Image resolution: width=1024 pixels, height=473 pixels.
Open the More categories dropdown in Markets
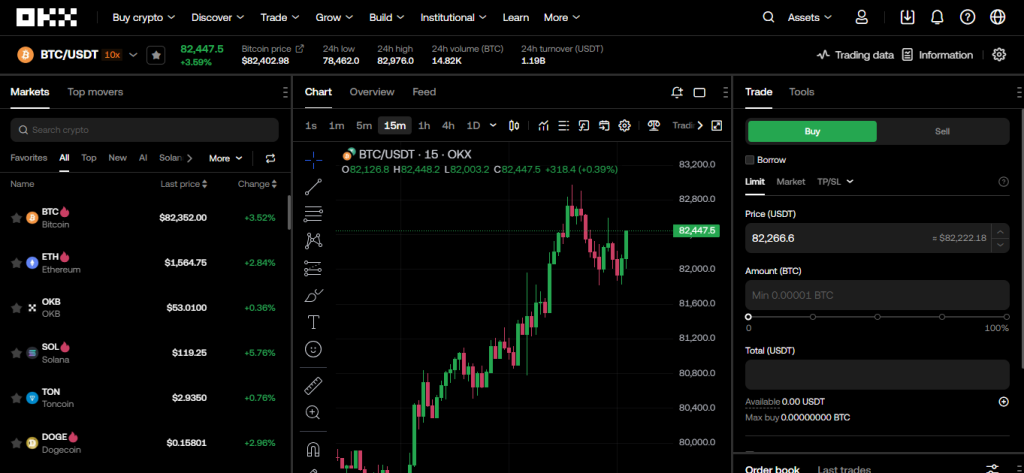pos(225,158)
